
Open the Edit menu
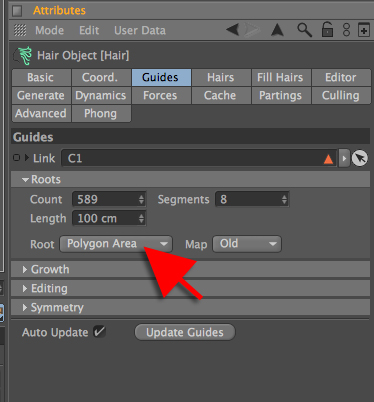89,30
